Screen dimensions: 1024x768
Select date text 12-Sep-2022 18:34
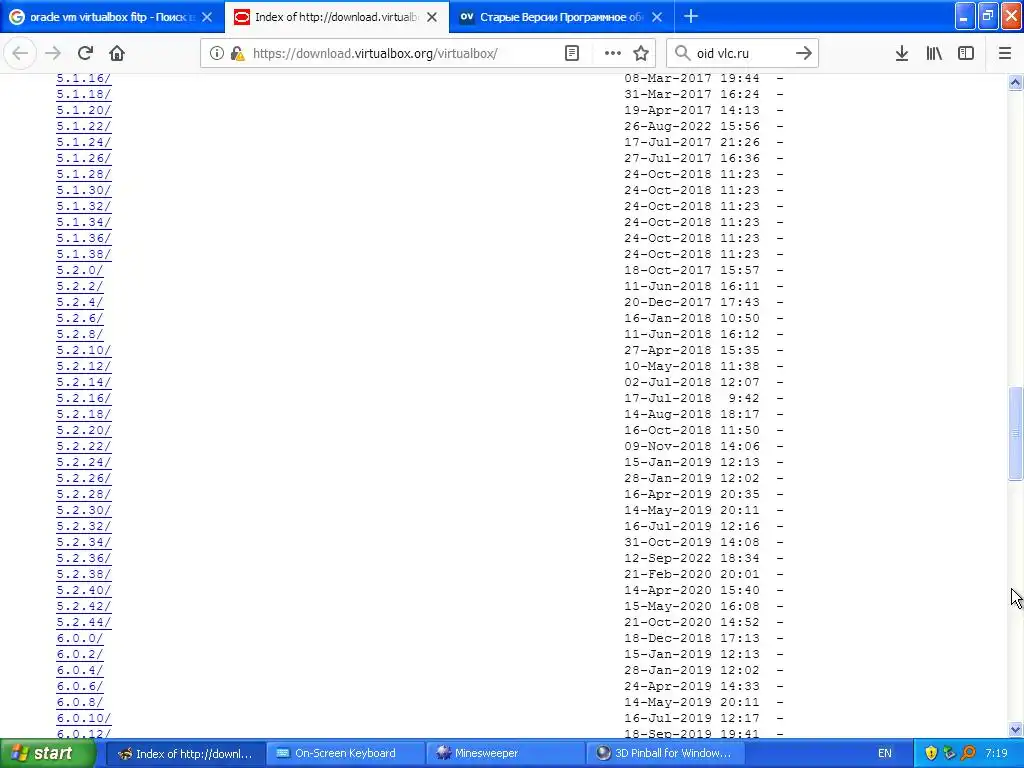[692, 558]
